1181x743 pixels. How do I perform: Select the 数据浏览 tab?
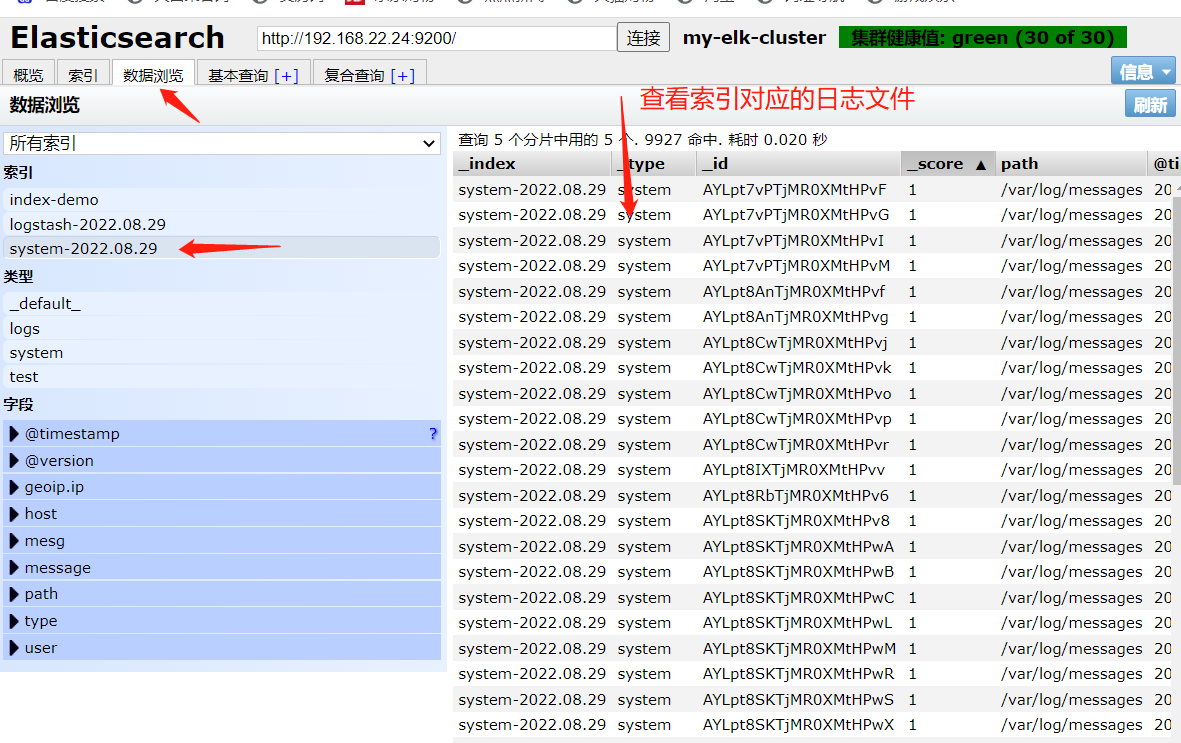click(x=153, y=75)
